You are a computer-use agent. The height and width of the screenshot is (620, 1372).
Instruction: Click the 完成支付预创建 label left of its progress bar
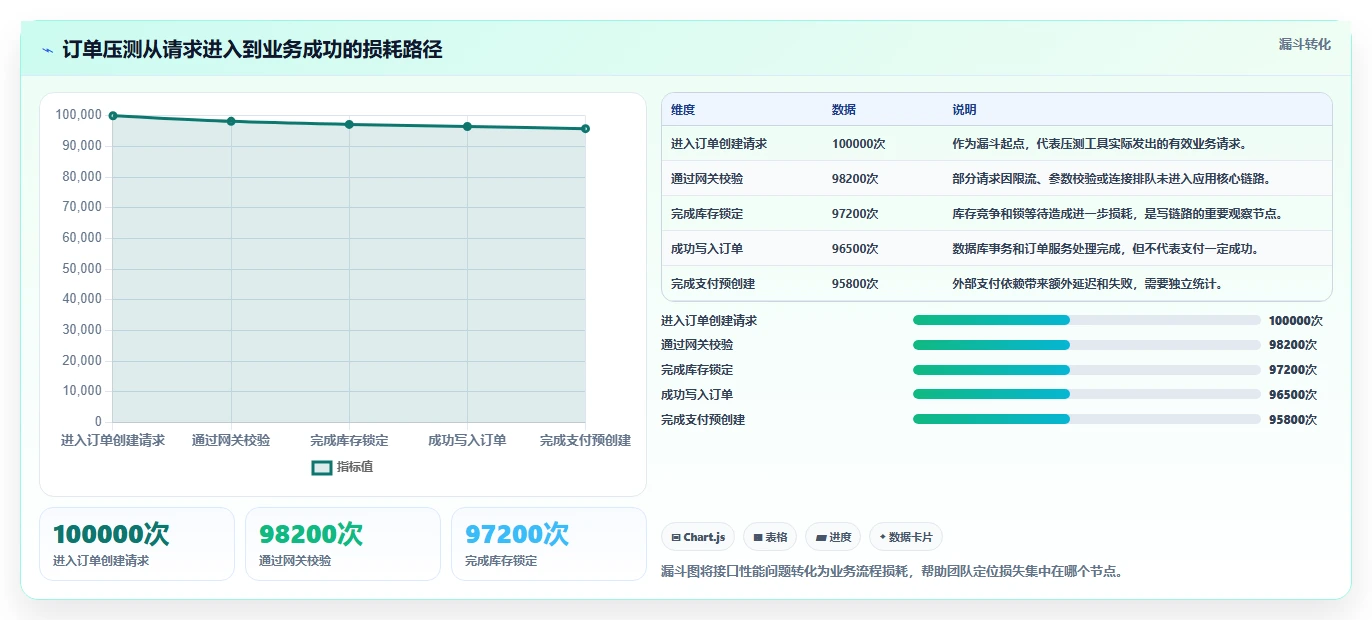point(703,420)
